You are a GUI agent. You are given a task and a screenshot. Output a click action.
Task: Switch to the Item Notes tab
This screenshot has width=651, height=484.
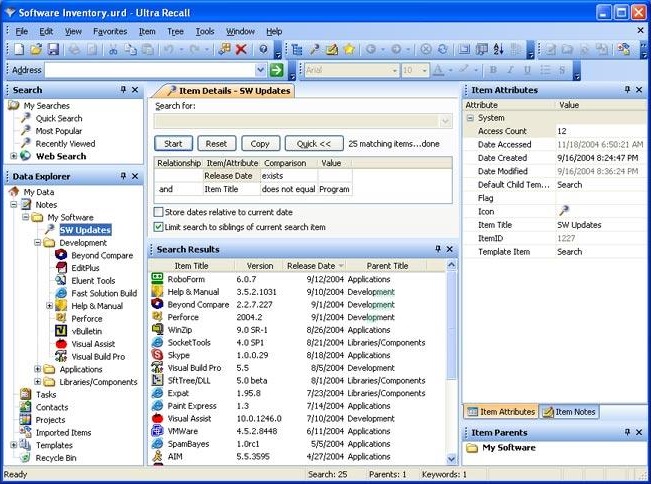click(569, 412)
